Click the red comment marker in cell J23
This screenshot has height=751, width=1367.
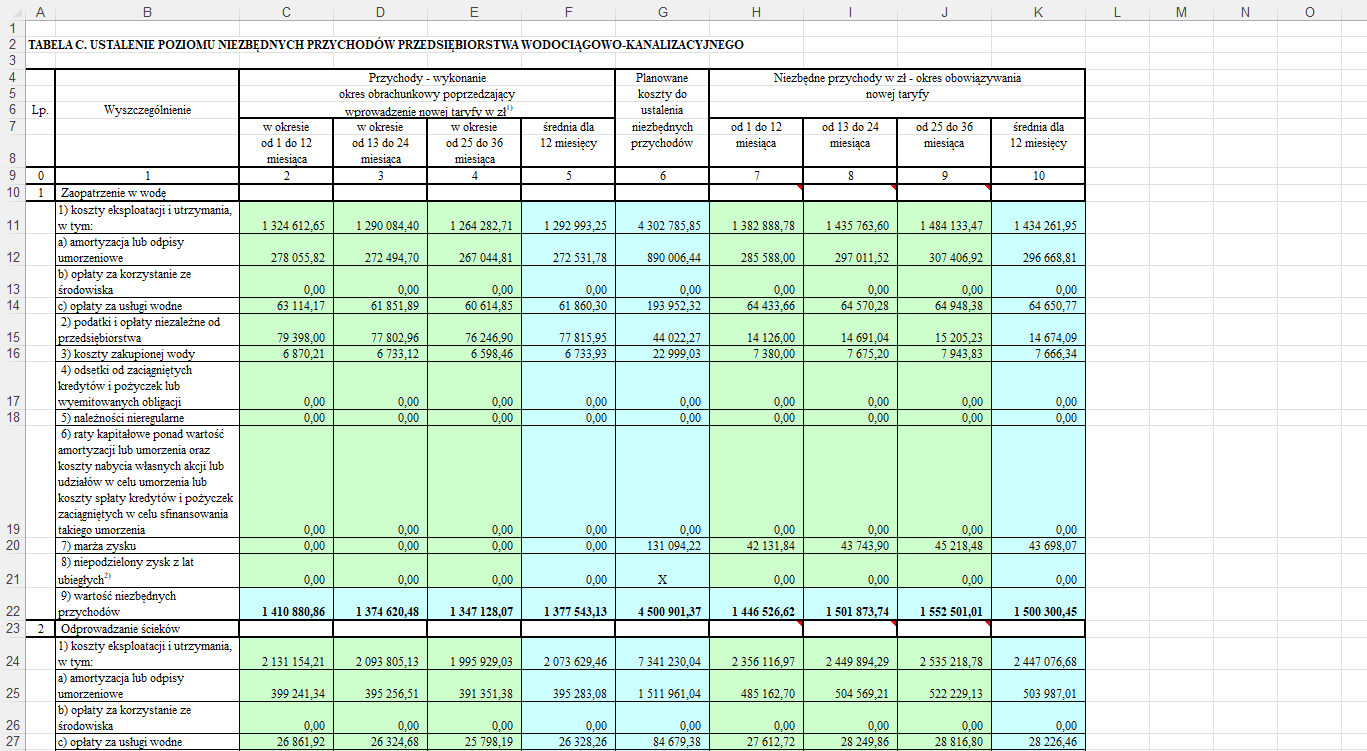(x=987, y=623)
